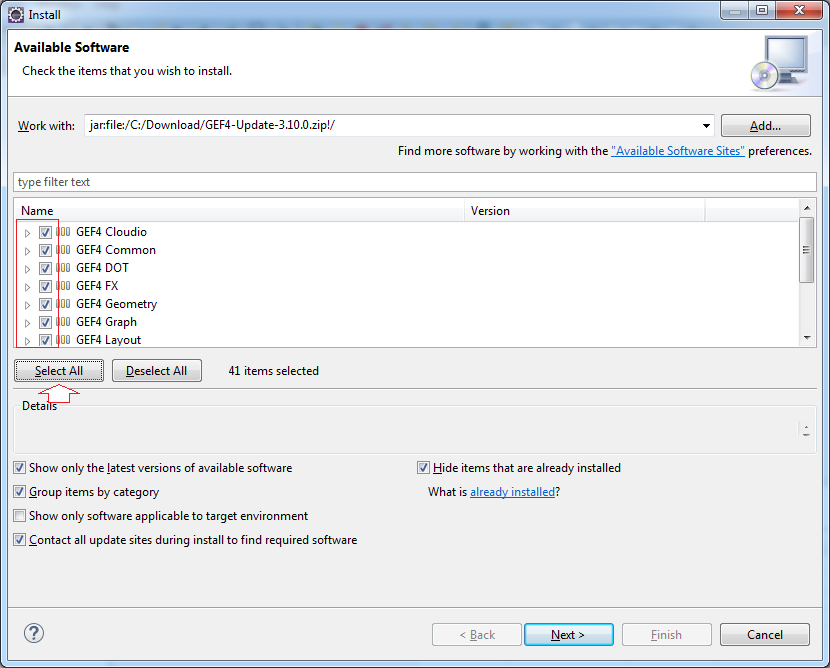
Task: Uncheck the GEF4 DOT checkbox
Action: click(45, 268)
